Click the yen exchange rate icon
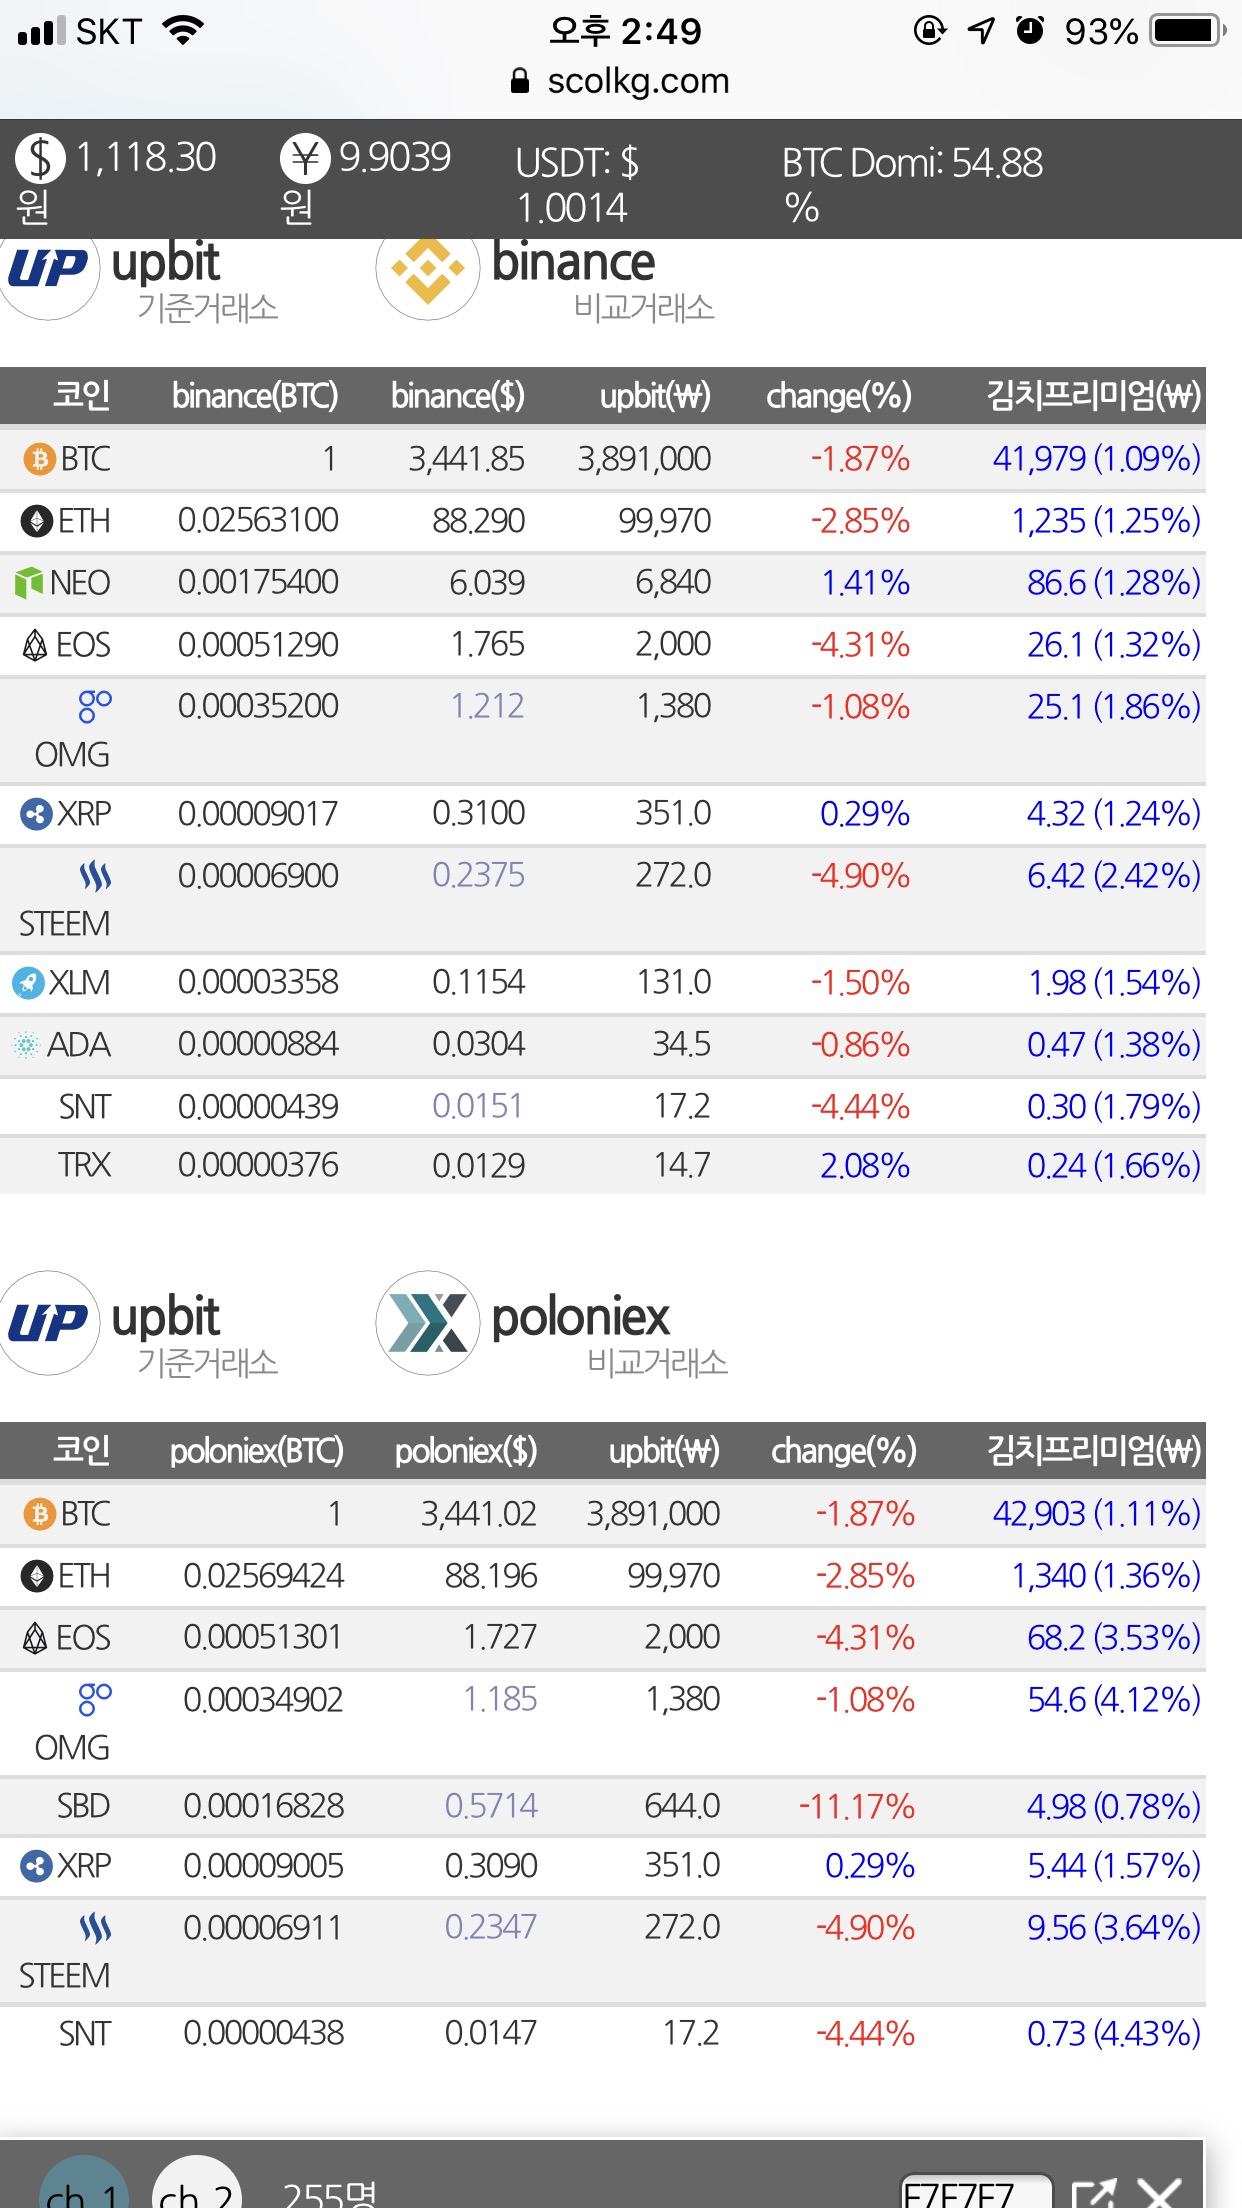 coord(305,159)
